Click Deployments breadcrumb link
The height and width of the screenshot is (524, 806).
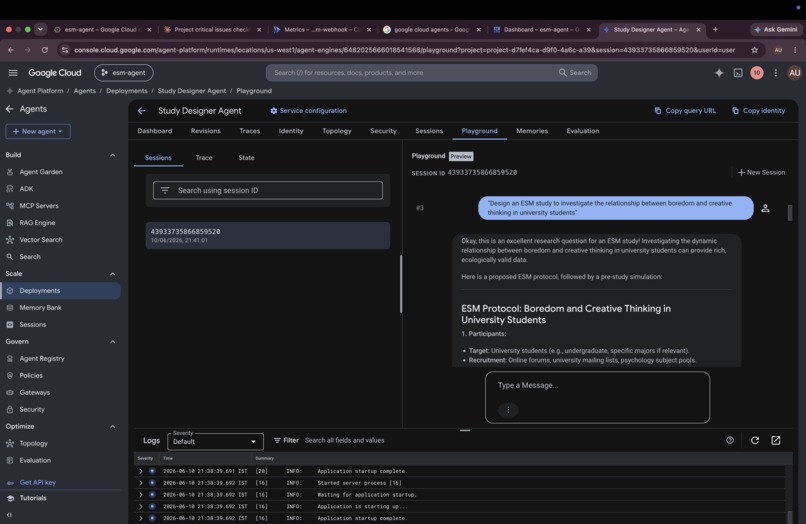(x=126, y=91)
